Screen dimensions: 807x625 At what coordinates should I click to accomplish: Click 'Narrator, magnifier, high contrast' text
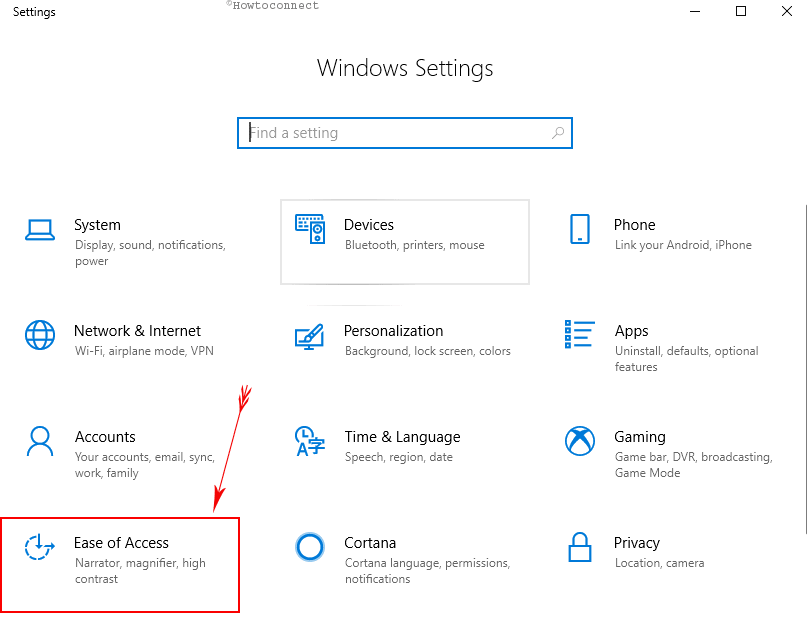(141, 571)
